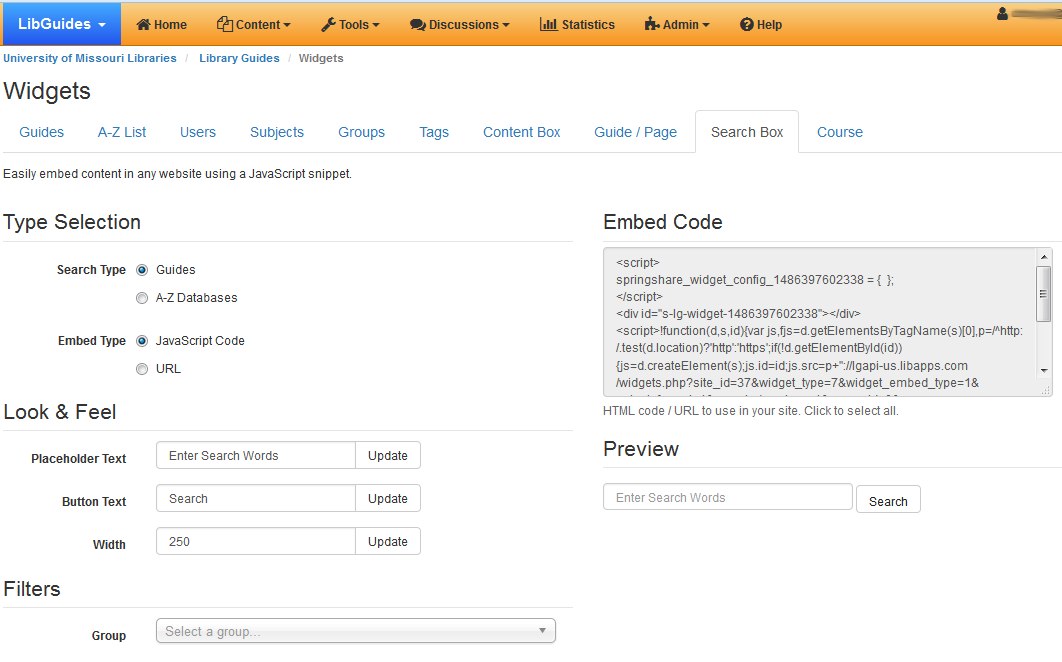Click Update for Width

tap(387, 541)
